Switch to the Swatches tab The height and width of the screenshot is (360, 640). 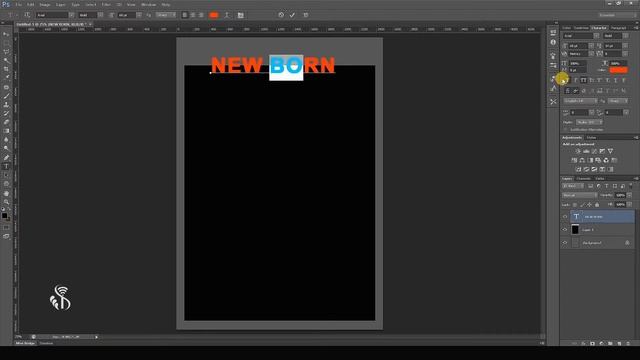pos(581,28)
